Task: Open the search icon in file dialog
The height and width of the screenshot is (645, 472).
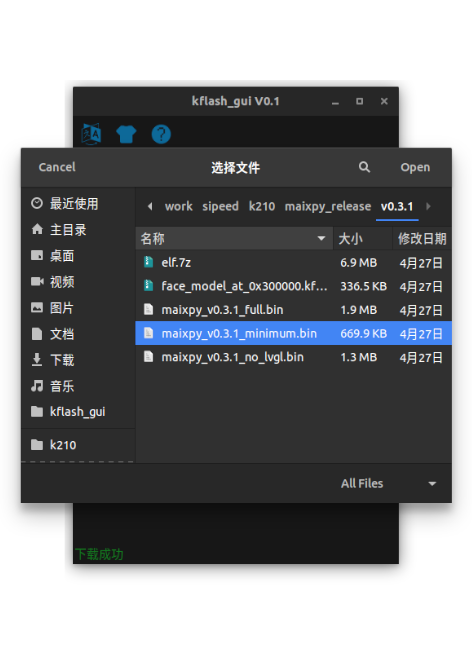Action: coord(364,167)
